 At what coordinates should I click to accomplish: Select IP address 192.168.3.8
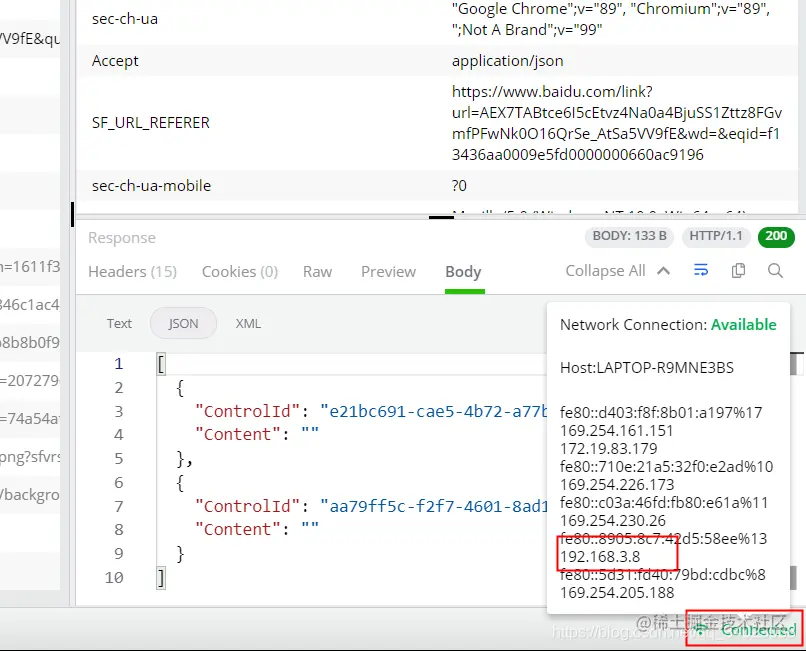[600, 556]
